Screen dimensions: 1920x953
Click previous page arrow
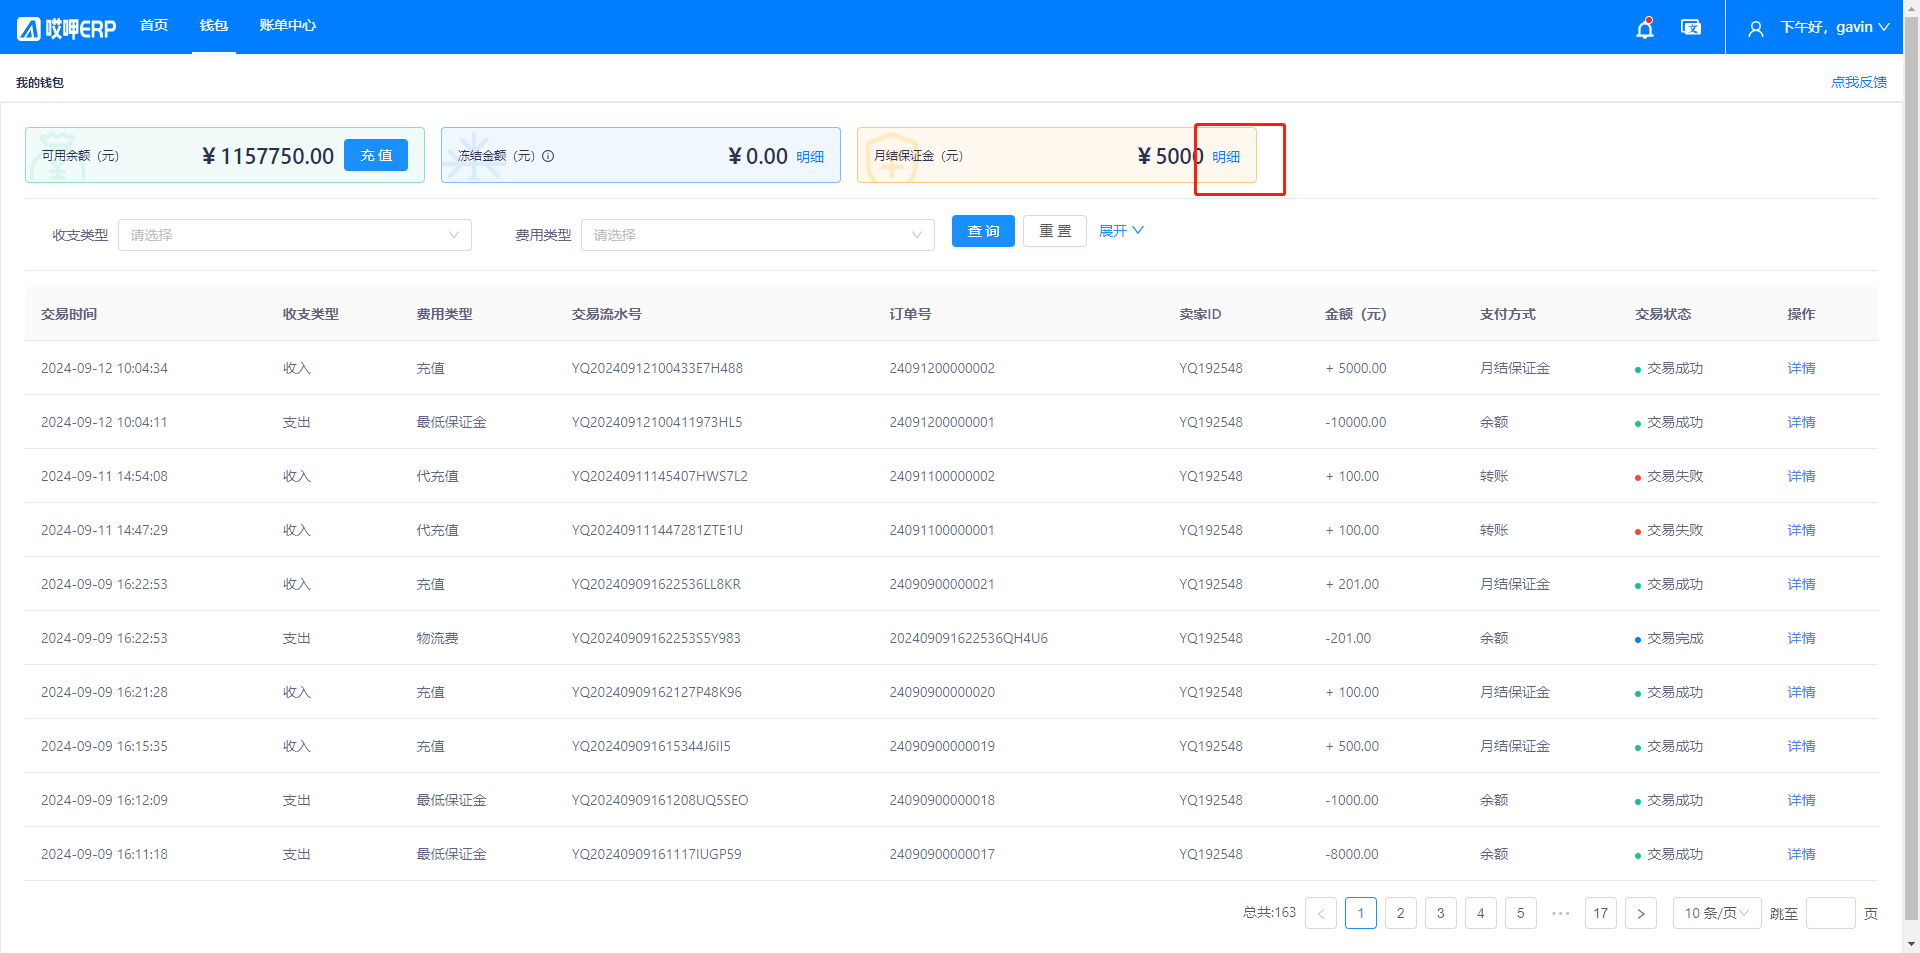tap(1321, 913)
